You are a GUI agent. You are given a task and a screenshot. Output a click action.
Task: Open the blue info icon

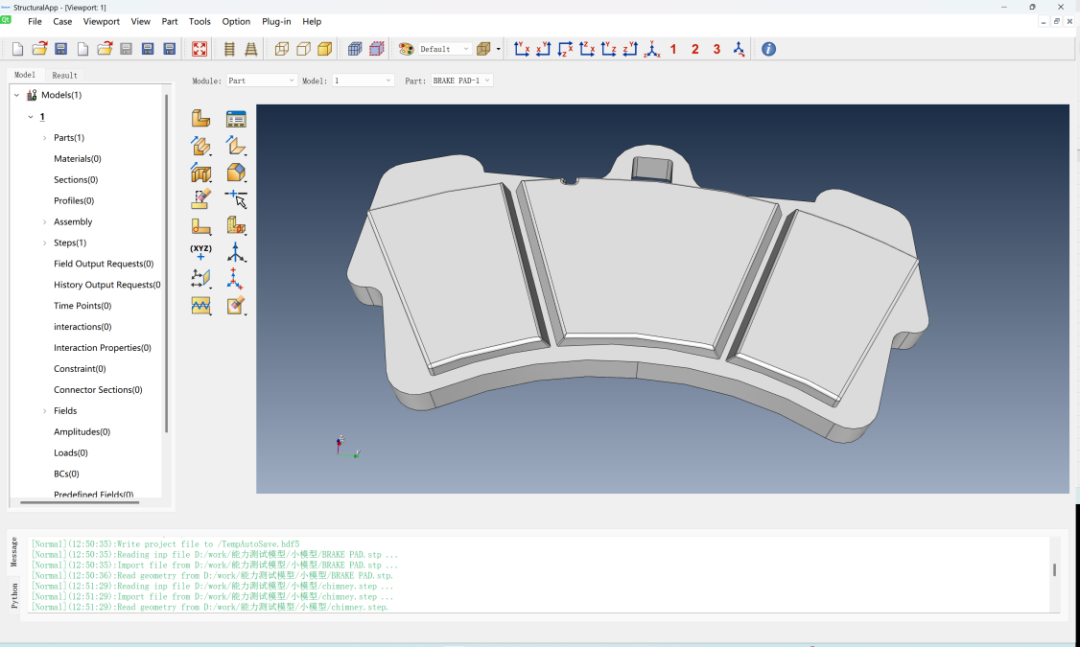[x=769, y=49]
